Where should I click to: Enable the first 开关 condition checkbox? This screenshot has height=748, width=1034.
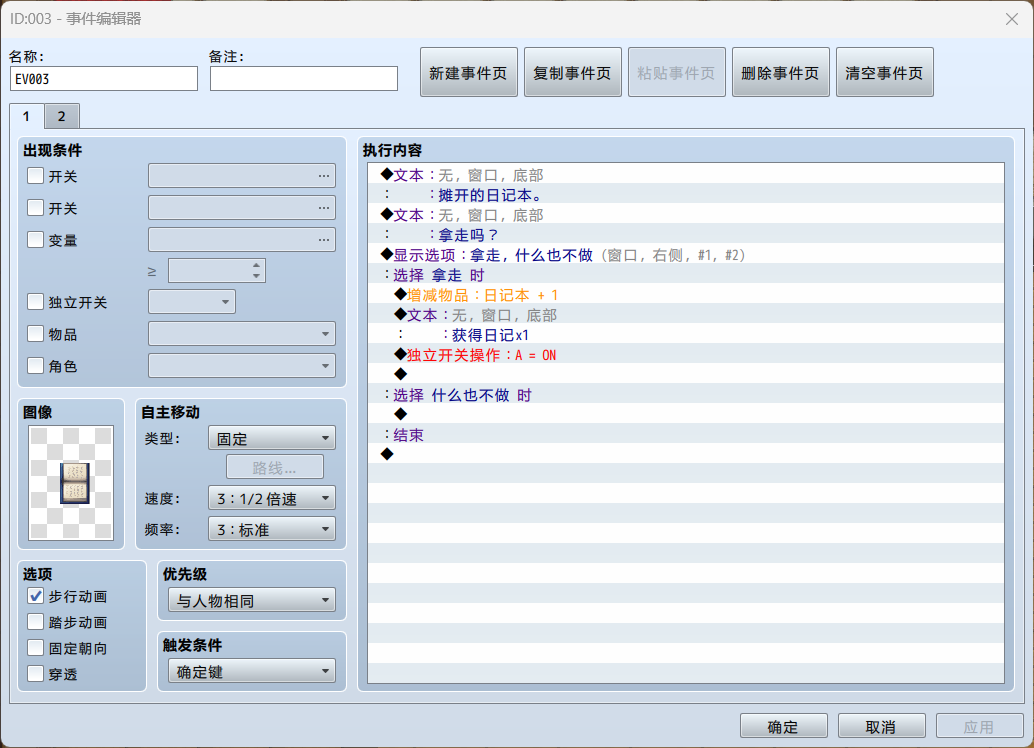point(36,175)
